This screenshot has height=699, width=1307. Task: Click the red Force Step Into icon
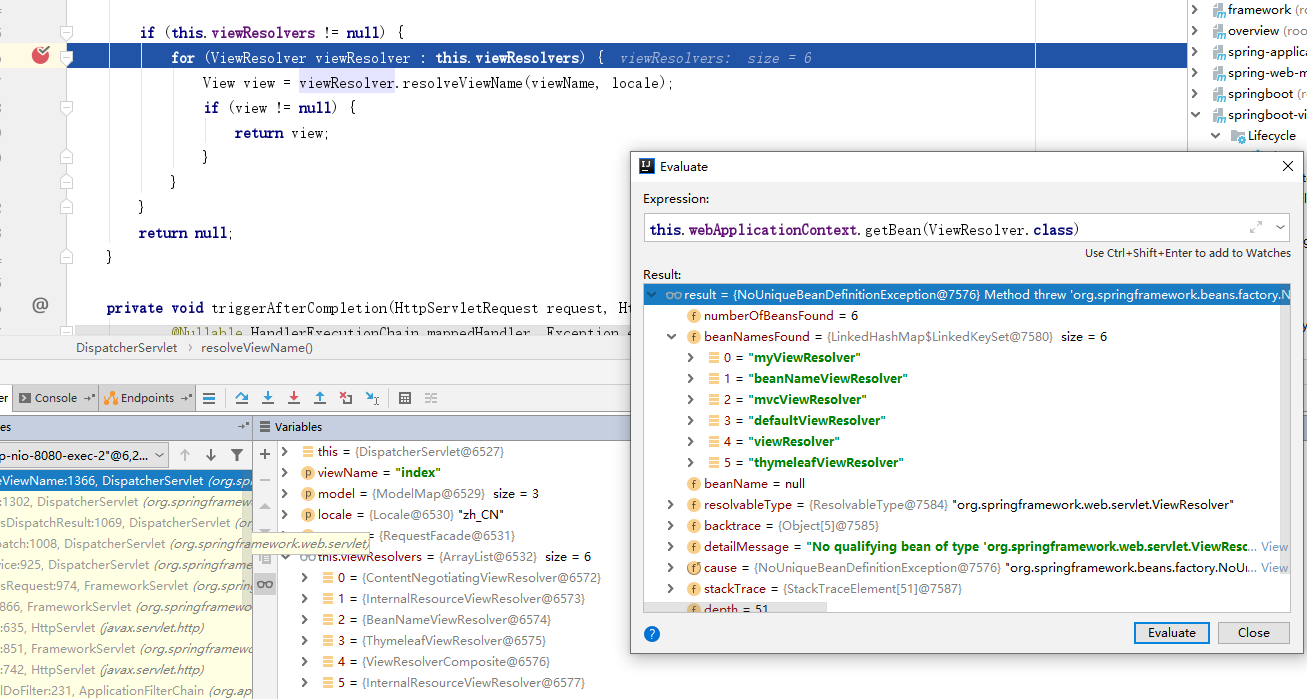(x=294, y=398)
